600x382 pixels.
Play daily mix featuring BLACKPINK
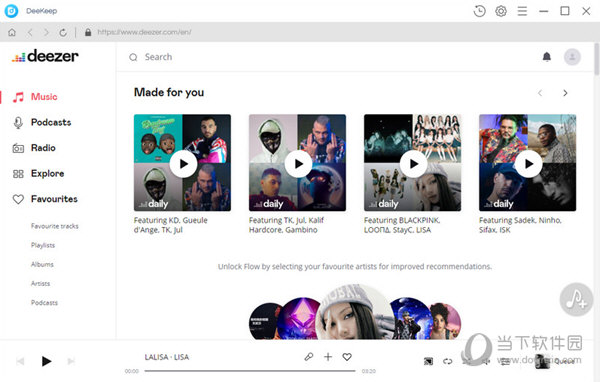coord(414,164)
